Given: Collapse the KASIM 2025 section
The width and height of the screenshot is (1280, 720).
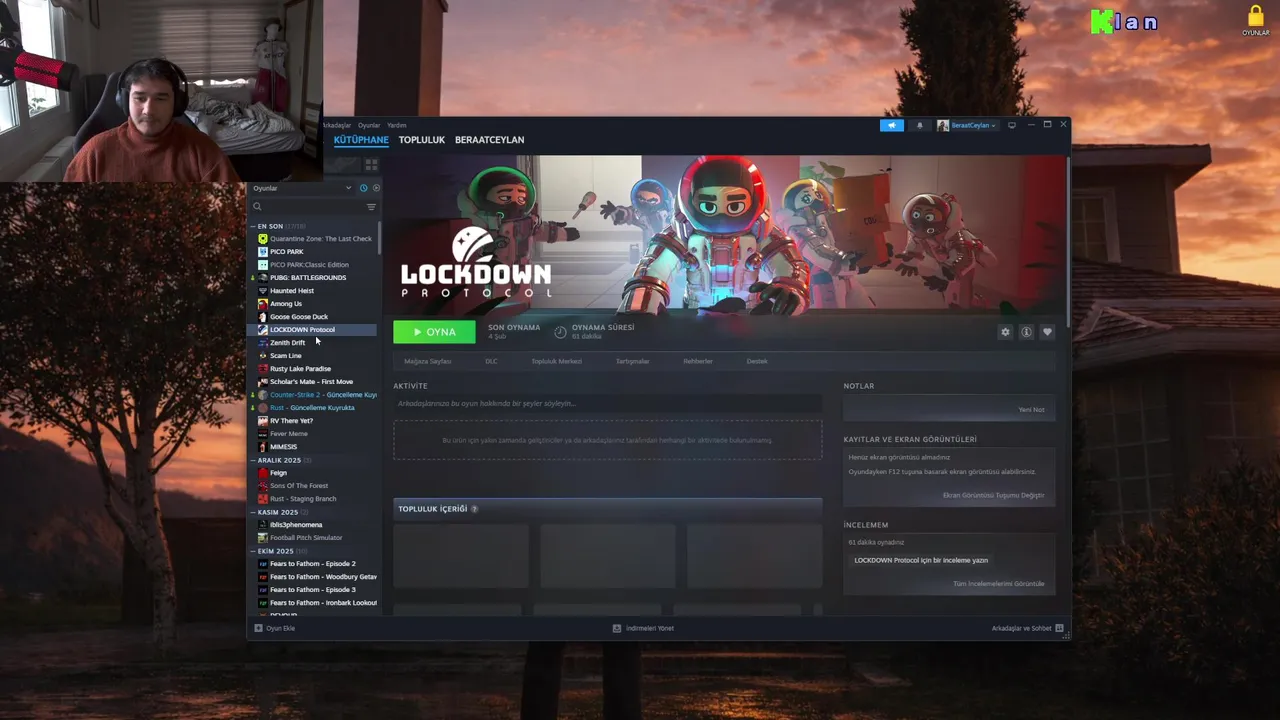Looking at the screenshot, I should coord(253,512).
